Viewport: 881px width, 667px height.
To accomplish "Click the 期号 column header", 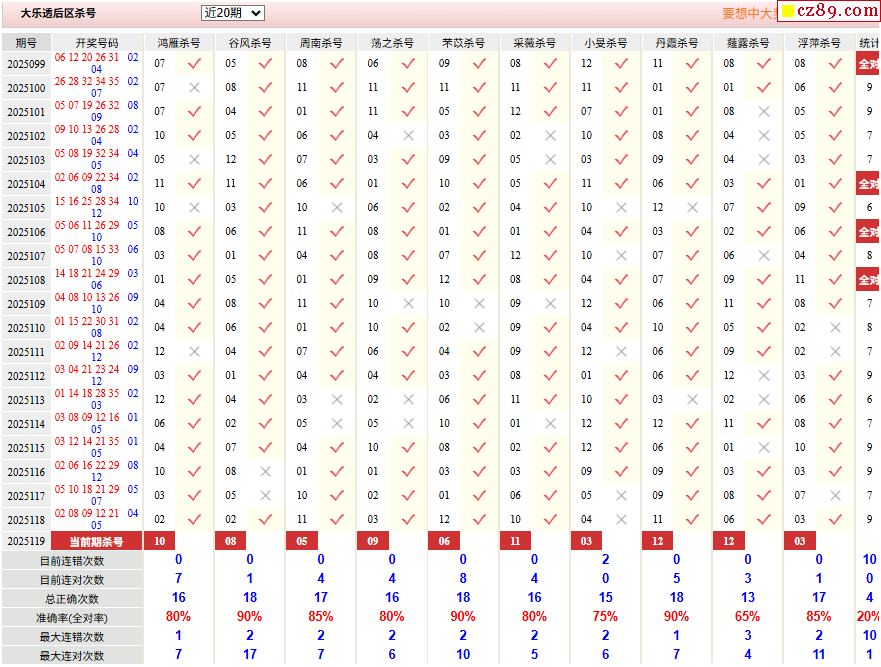I will pyautogui.click(x=26, y=43).
